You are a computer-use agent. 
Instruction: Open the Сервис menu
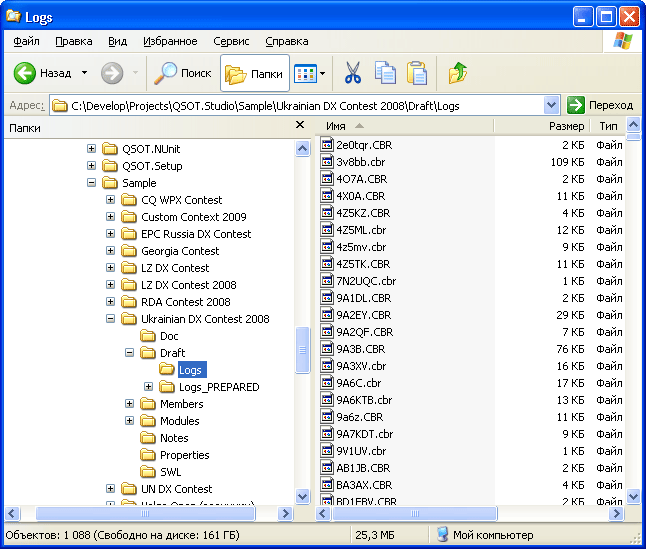[x=231, y=41]
